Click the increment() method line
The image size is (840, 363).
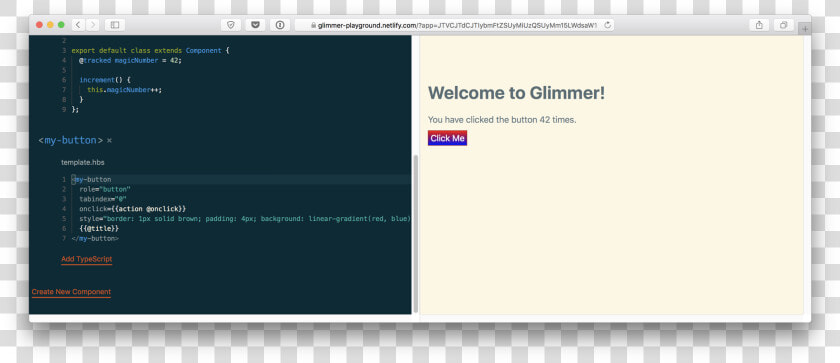point(105,80)
